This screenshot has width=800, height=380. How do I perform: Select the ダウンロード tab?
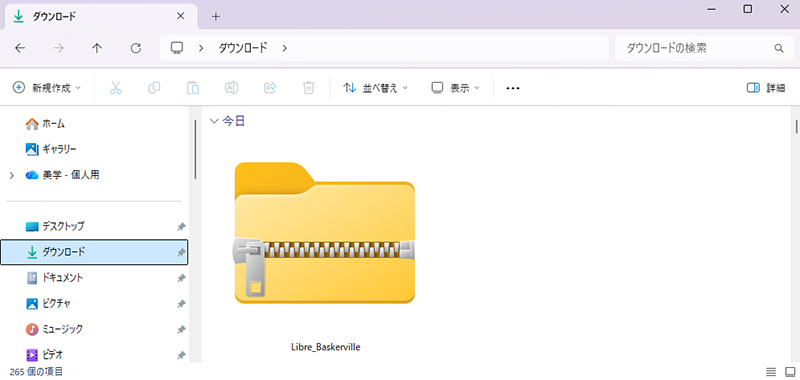[x=101, y=16]
